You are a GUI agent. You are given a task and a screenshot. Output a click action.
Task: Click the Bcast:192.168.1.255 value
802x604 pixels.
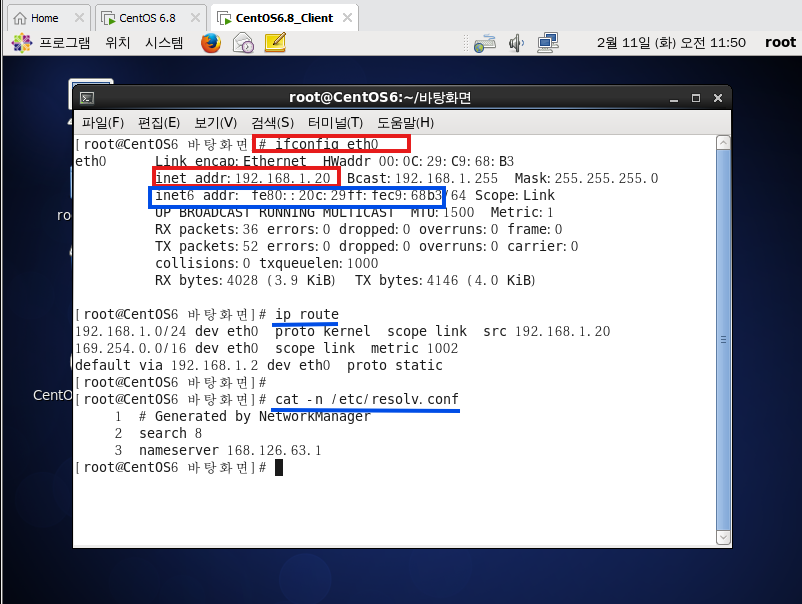click(x=422, y=178)
